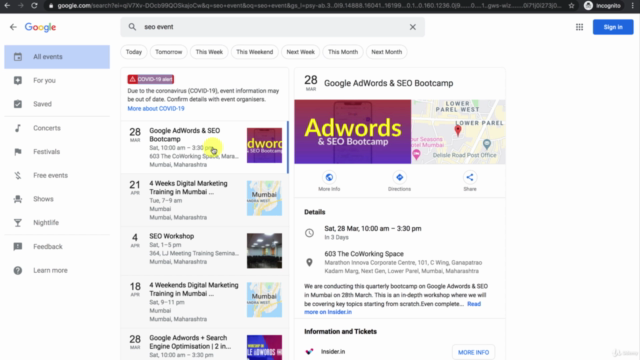The width and height of the screenshot is (640, 360).
Task: Click MORE INFO button for Insider.in
Action: point(473,352)
